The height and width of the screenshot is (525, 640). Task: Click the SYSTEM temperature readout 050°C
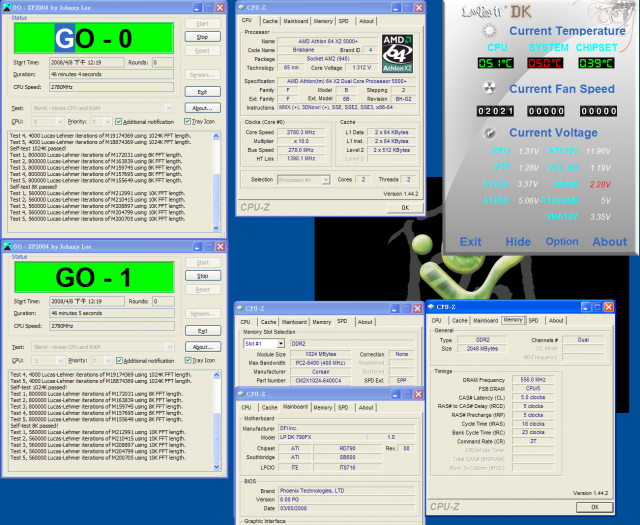tap(545, 63)
